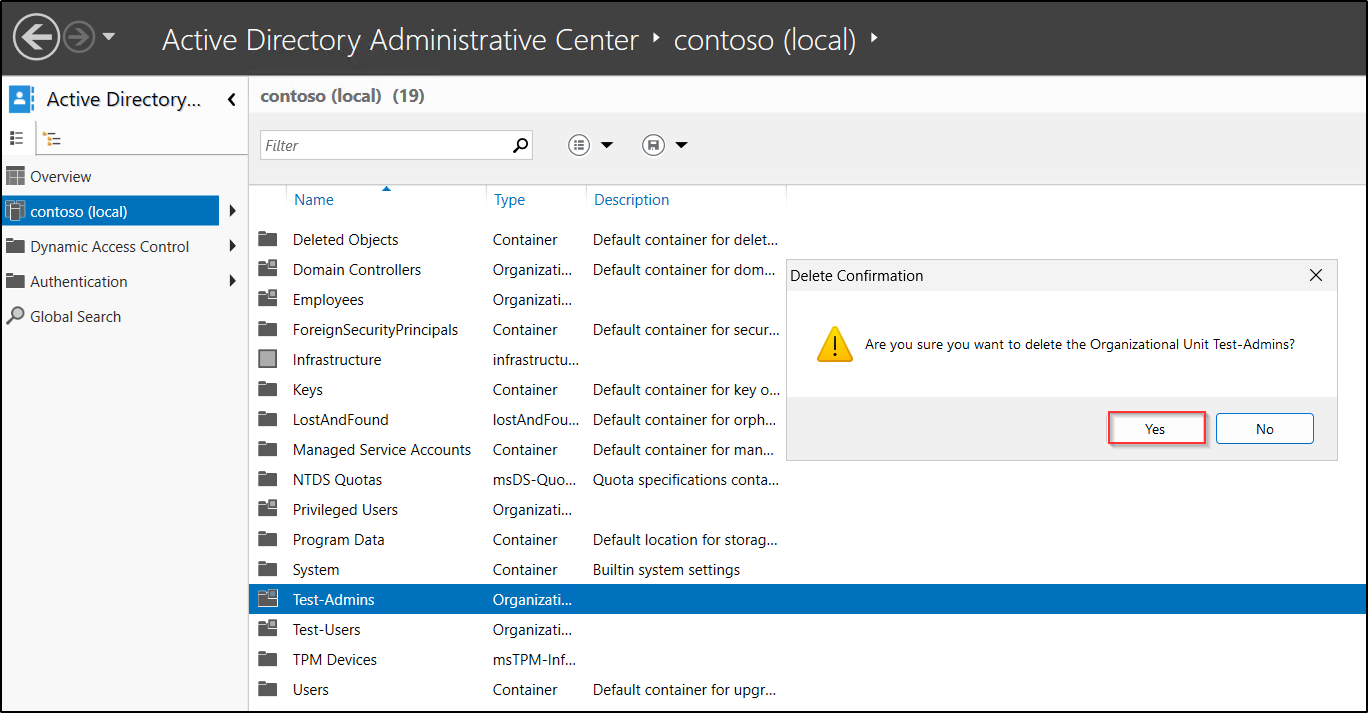Viewport: 1368px width, 713px height.
Task: Open the save query dropdown arrow
Action: (x=681, y=144)
